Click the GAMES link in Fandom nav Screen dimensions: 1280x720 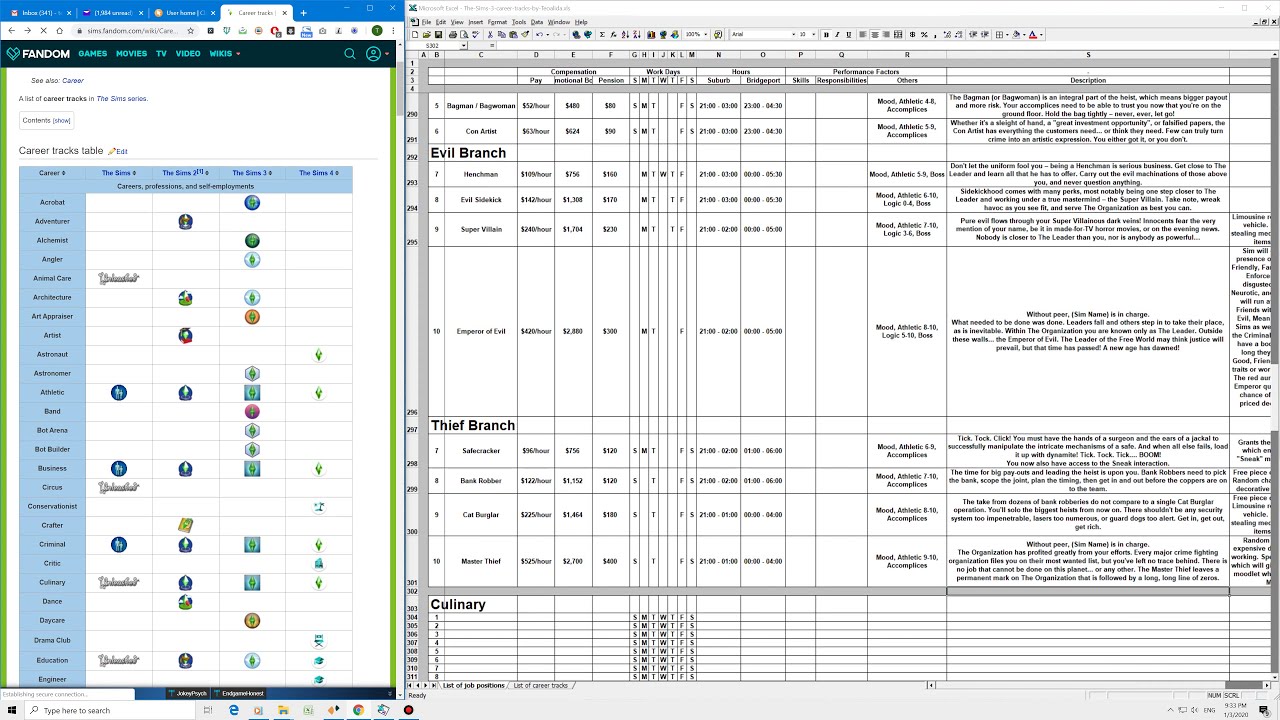click(92, 54)
